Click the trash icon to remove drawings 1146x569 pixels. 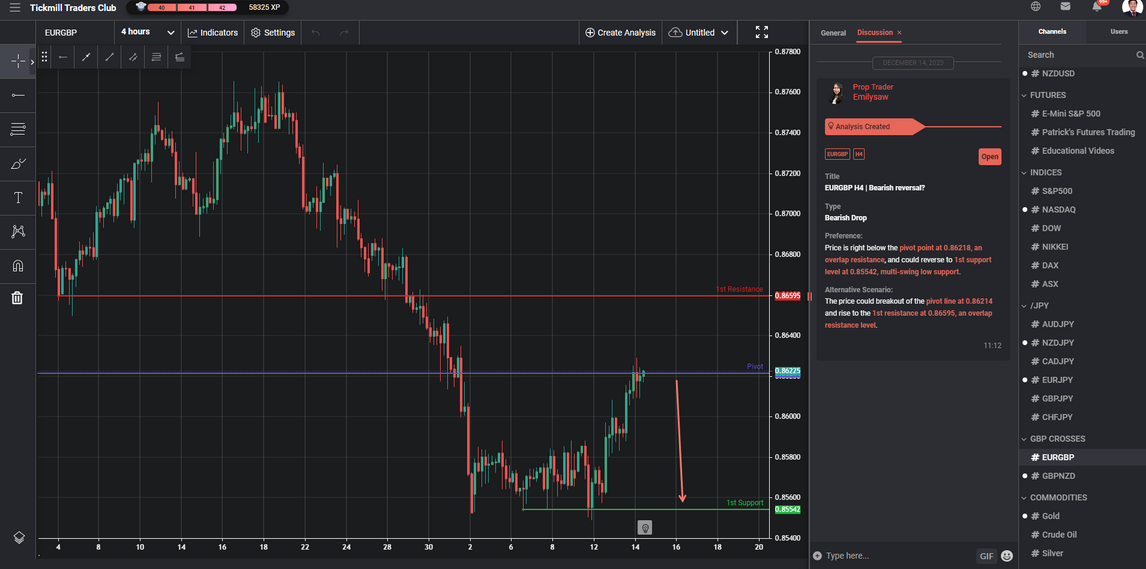coord(18,298)
